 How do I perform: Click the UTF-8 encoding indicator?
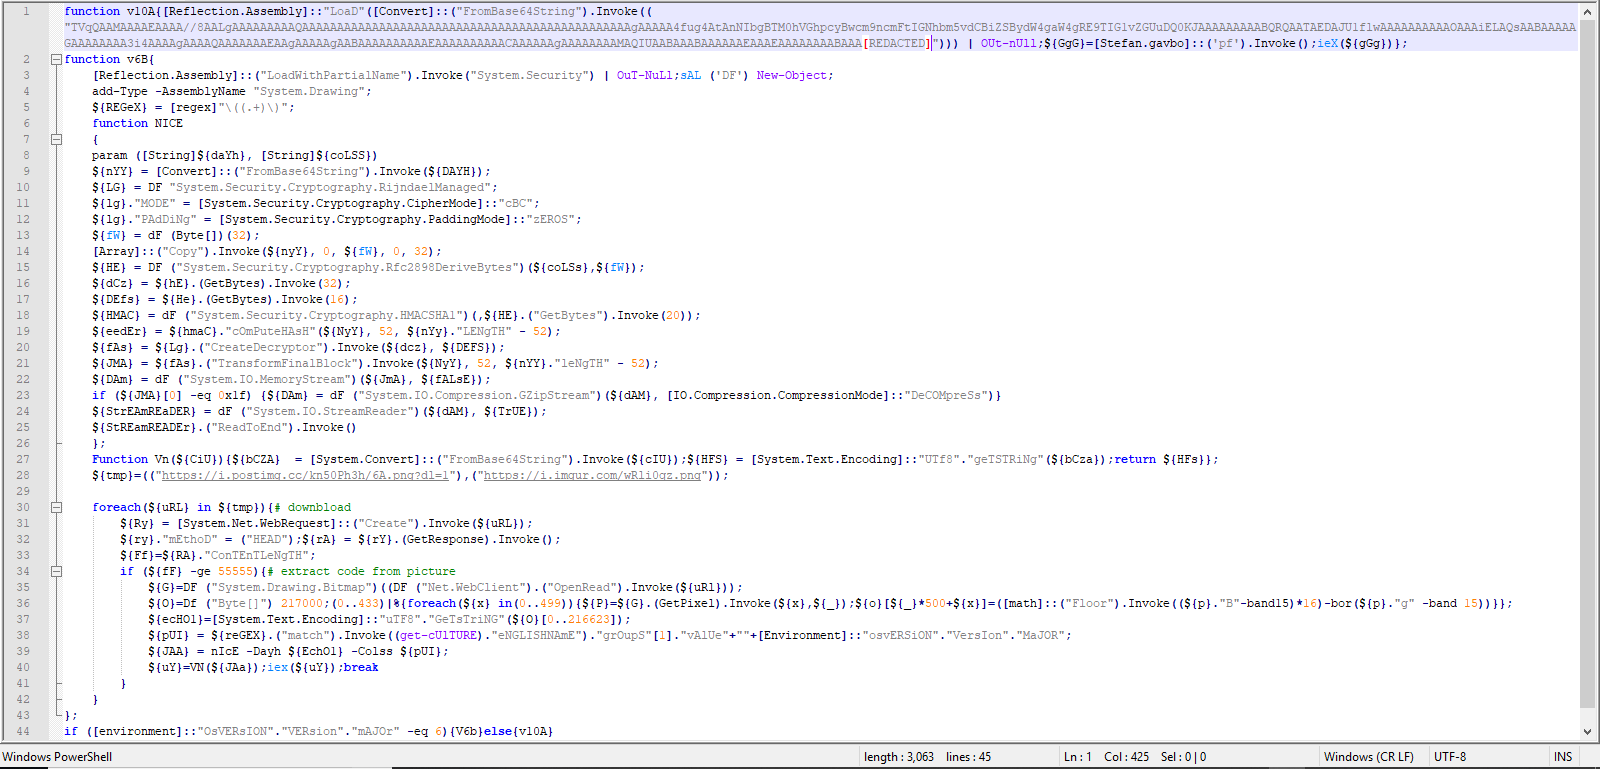(x=1450, y=757)
